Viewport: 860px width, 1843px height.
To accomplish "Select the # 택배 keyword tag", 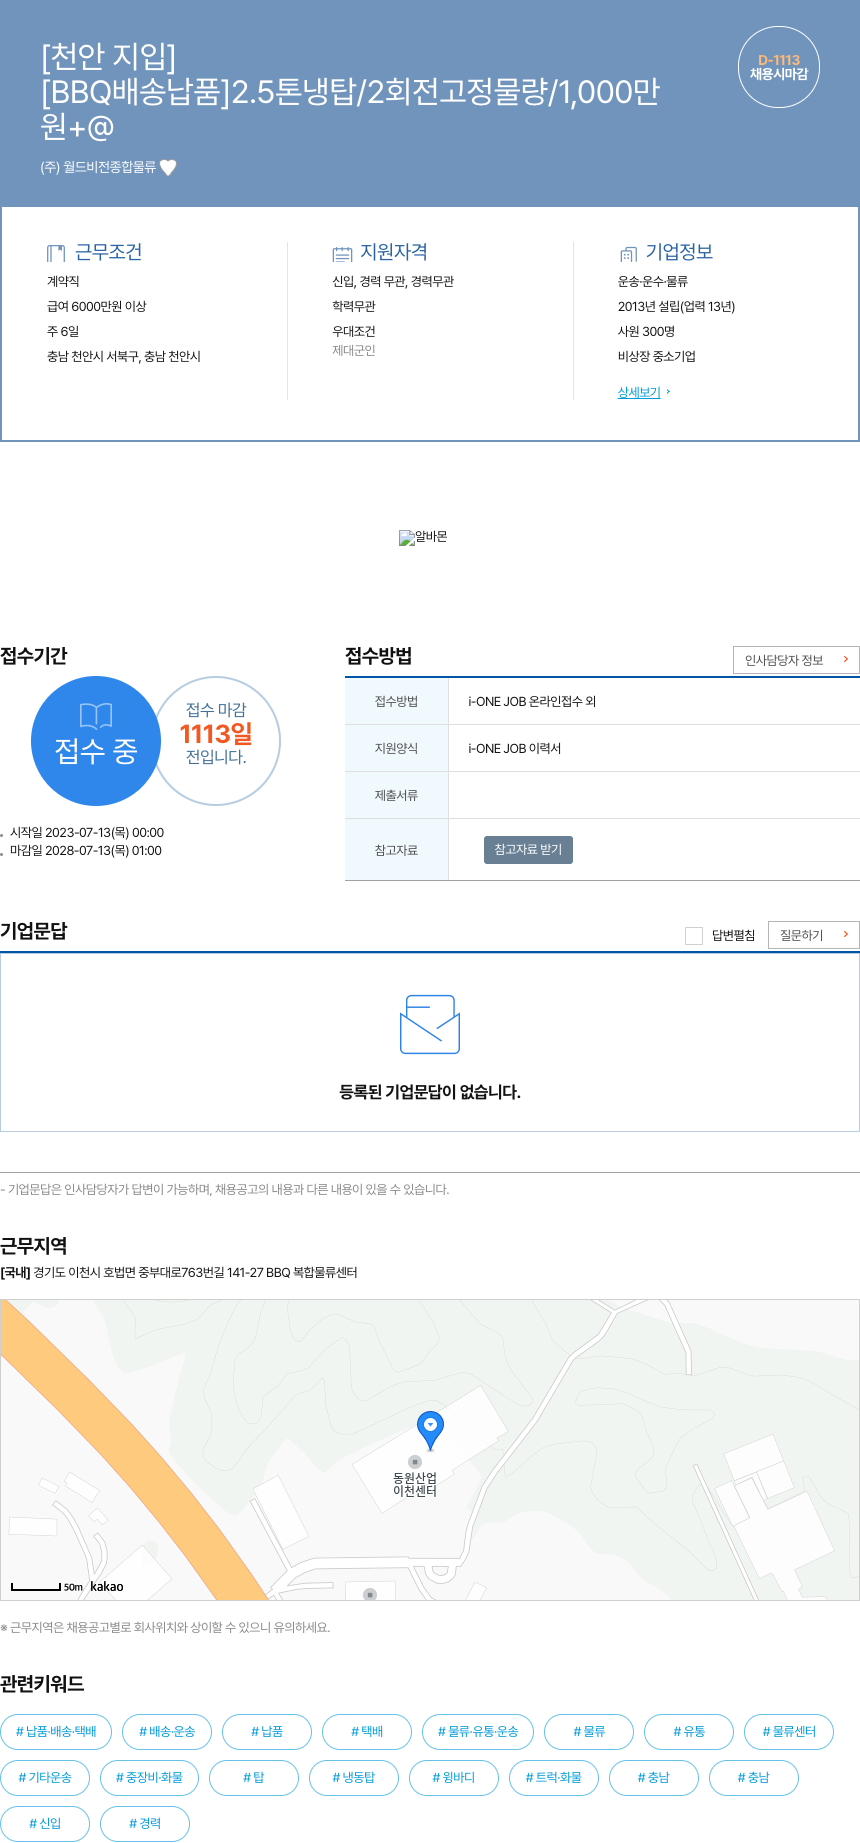I will click(367, 1731).
